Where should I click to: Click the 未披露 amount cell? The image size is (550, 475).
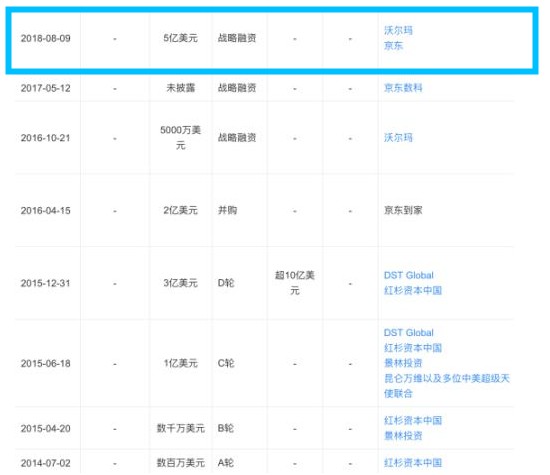coord(181,88)
